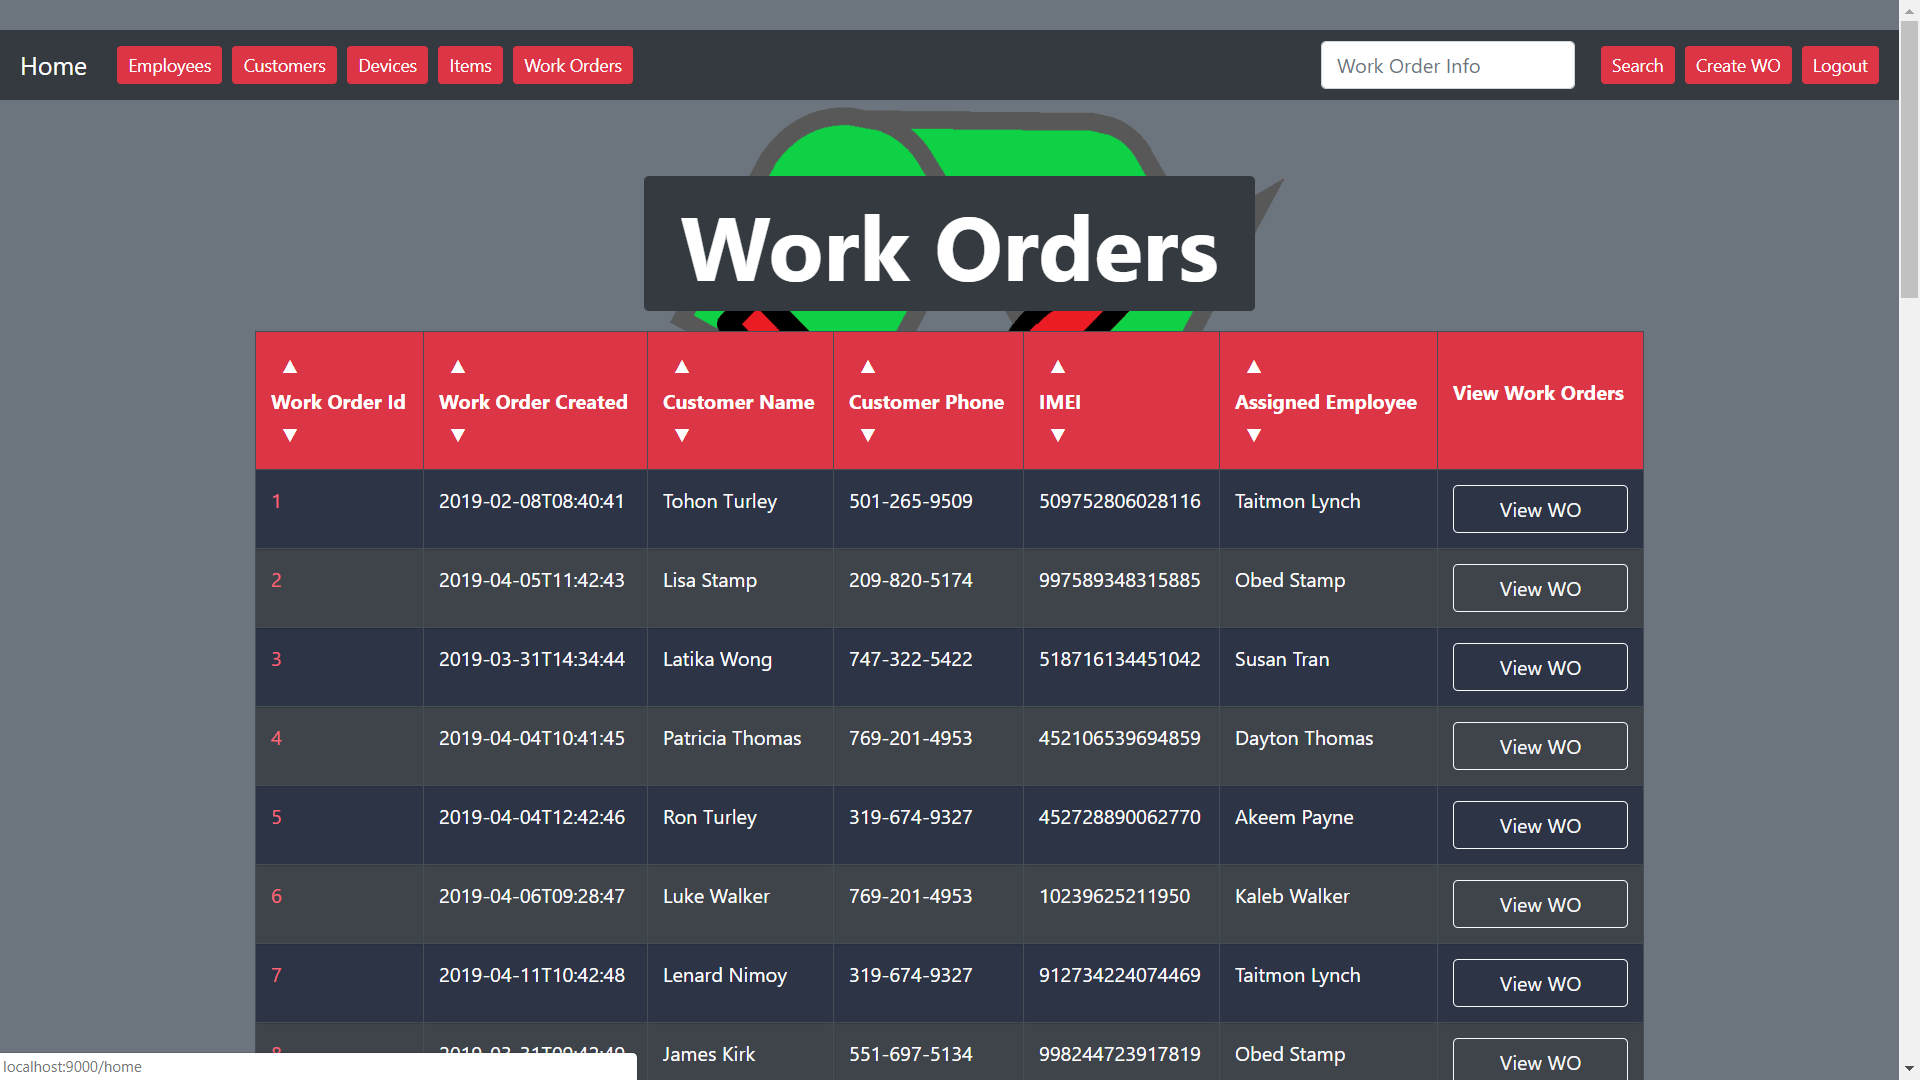Sort Work Order Id descending with down arrow

point(290,435)
